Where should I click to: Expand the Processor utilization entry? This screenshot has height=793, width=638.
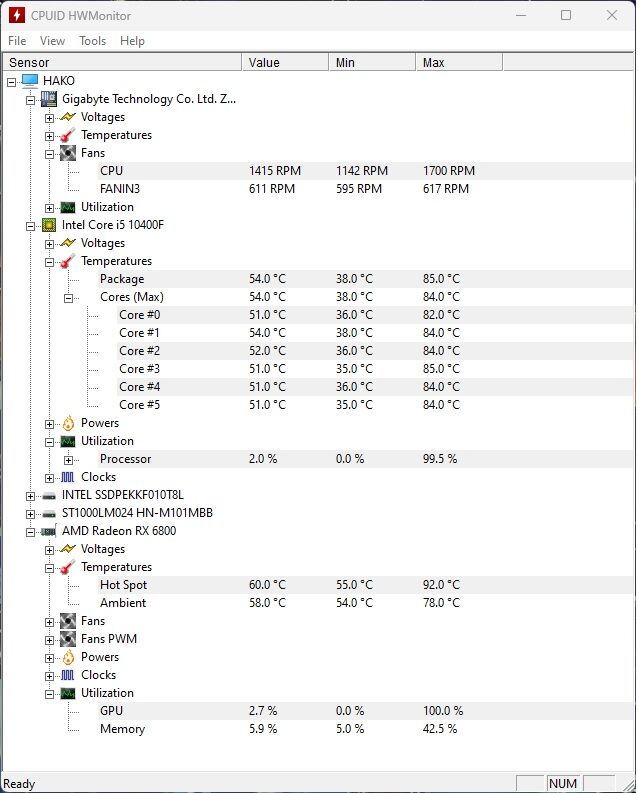(x=68, y=460)
